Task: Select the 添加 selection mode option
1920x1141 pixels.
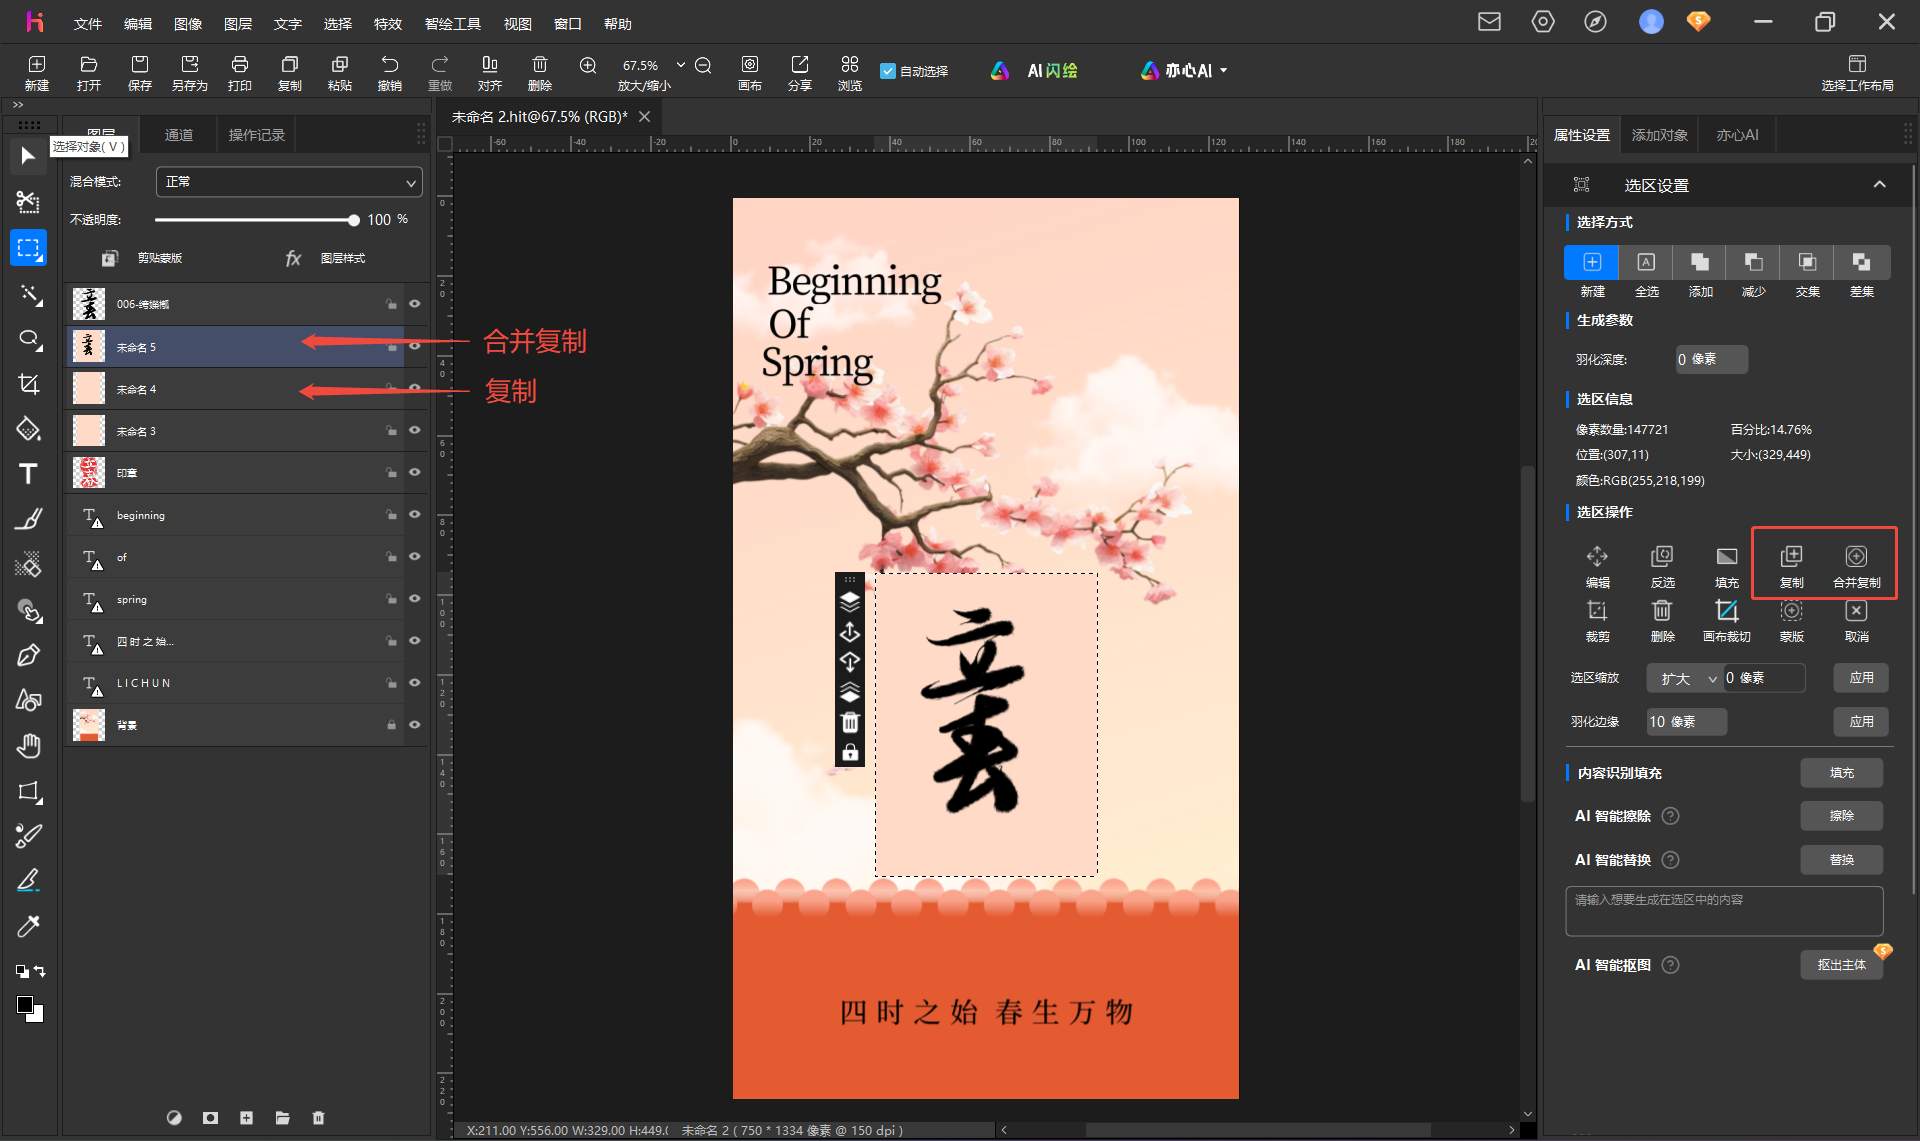Action: click(1700, 263)
